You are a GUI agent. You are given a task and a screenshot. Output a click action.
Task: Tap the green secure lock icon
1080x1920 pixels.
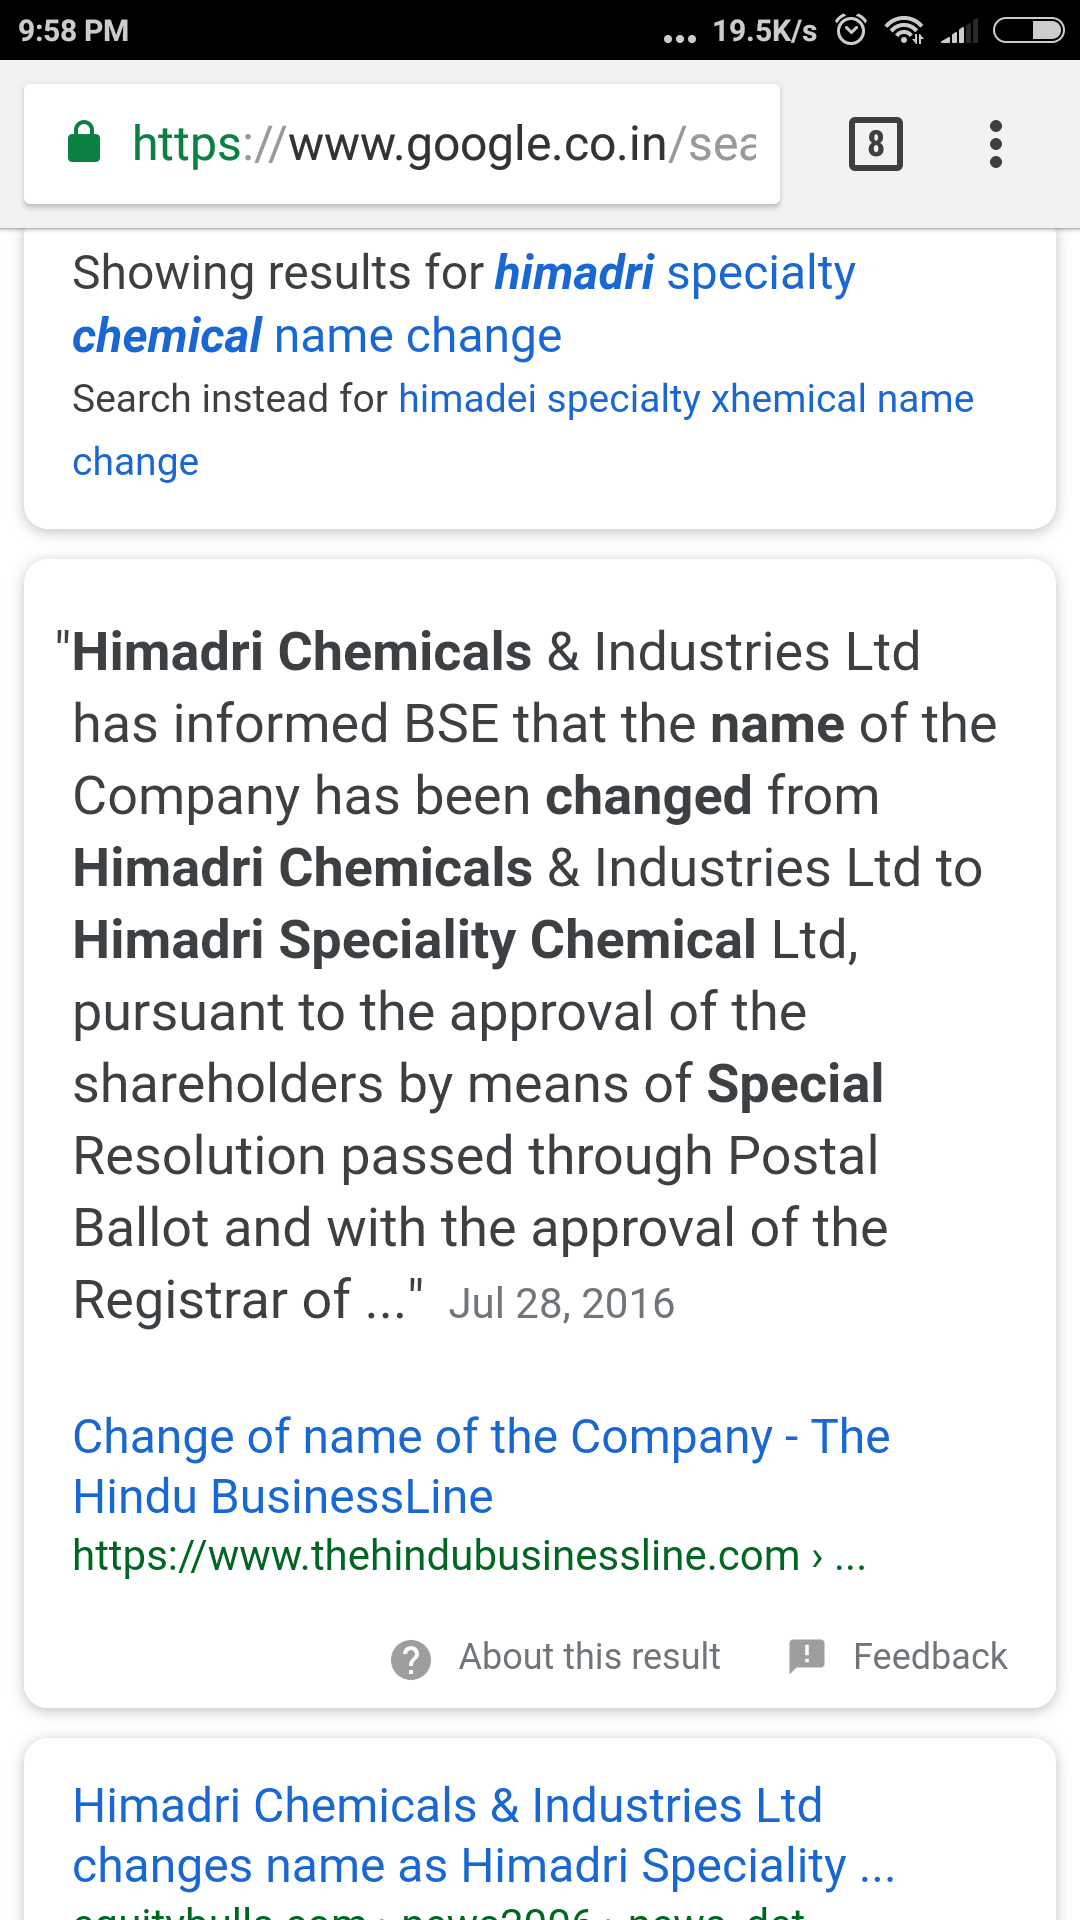coord(84,143)
